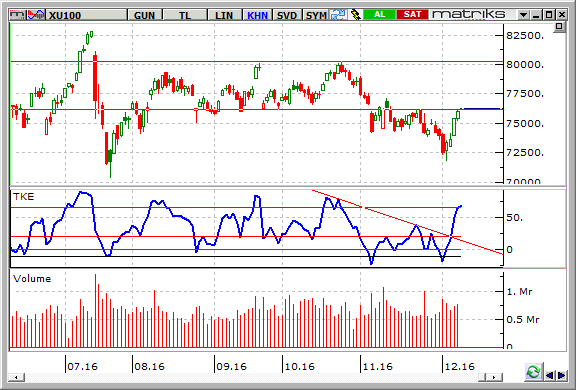576x390 pixels.
Task: Click the 10.16 date label
Action: tap(299, 366)
